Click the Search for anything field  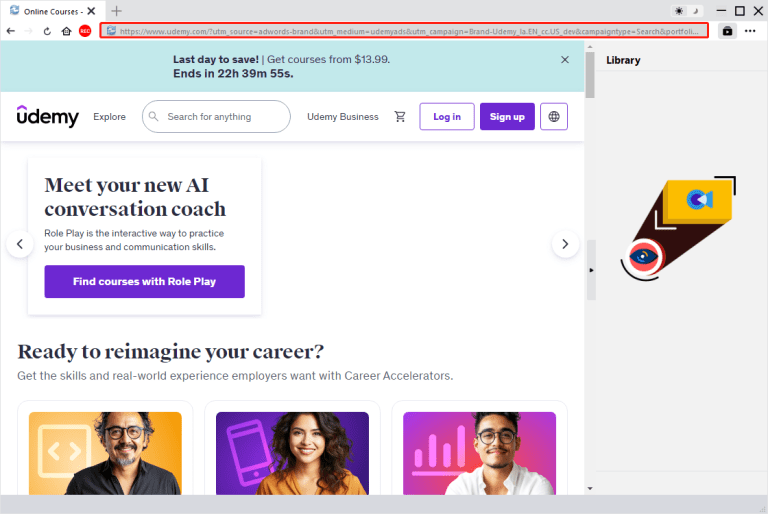[218, 117]
